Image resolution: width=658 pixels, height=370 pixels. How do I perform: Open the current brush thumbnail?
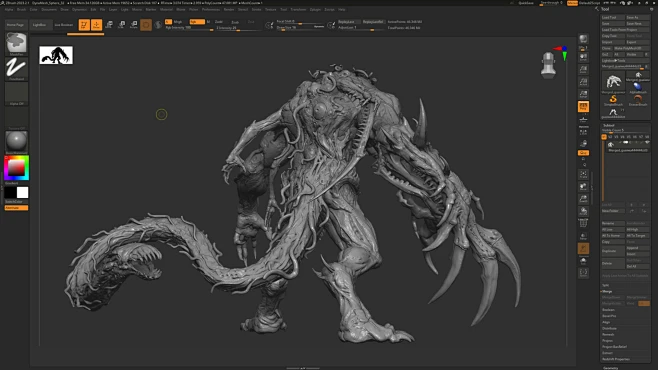click(x=16, y=43)
